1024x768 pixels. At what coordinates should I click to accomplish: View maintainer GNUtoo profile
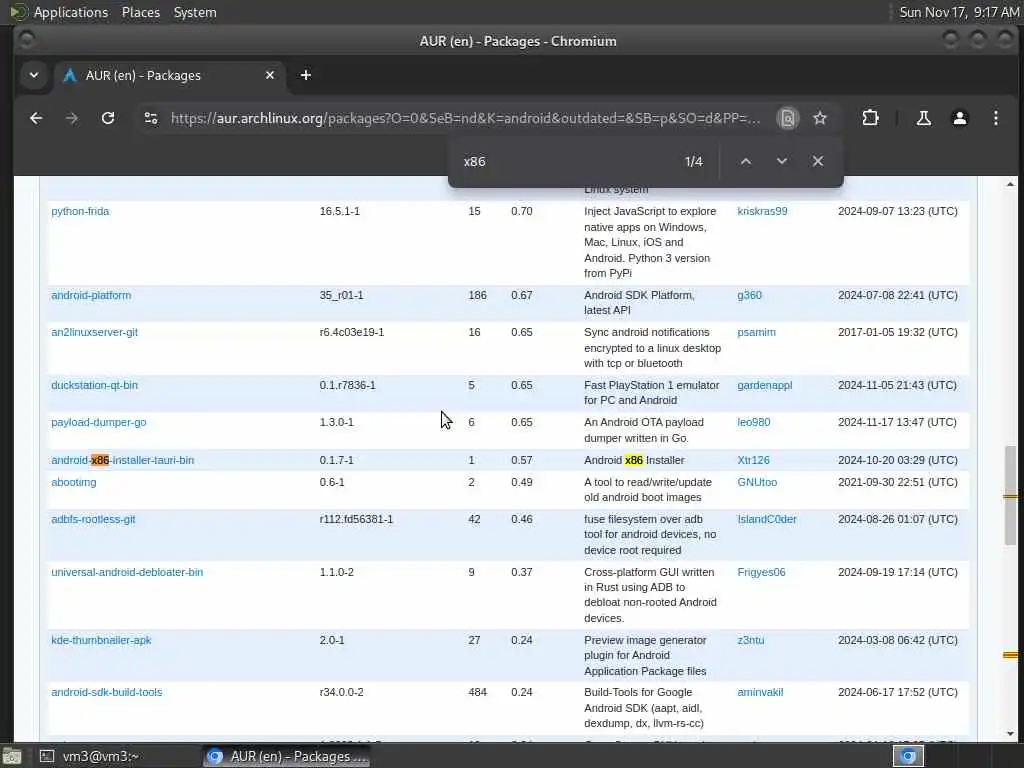pos(757,482)
